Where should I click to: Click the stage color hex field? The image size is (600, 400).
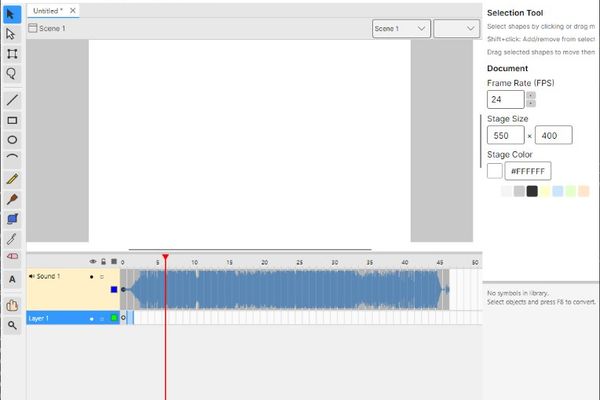[x=528, y=171]
